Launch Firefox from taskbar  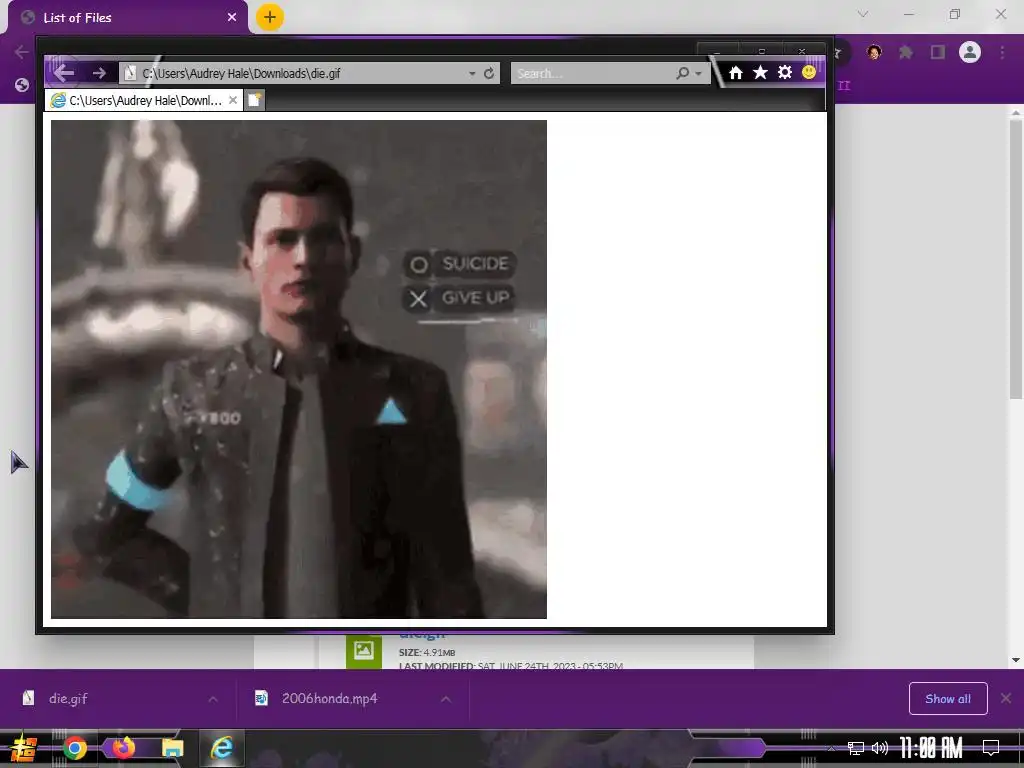[x=123, y=748]
